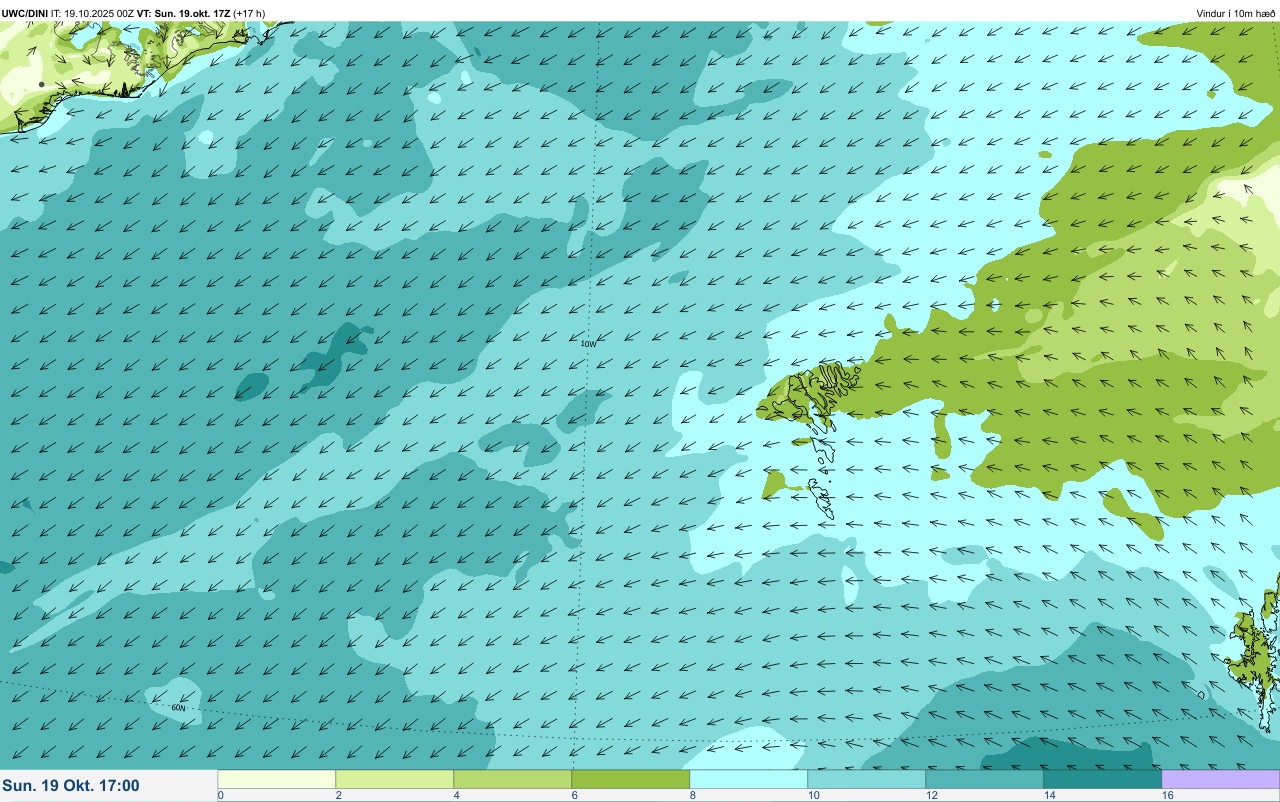Click the legend value '4'
The width and height of the screenshot is (1280, 802).
click(456, 795)
